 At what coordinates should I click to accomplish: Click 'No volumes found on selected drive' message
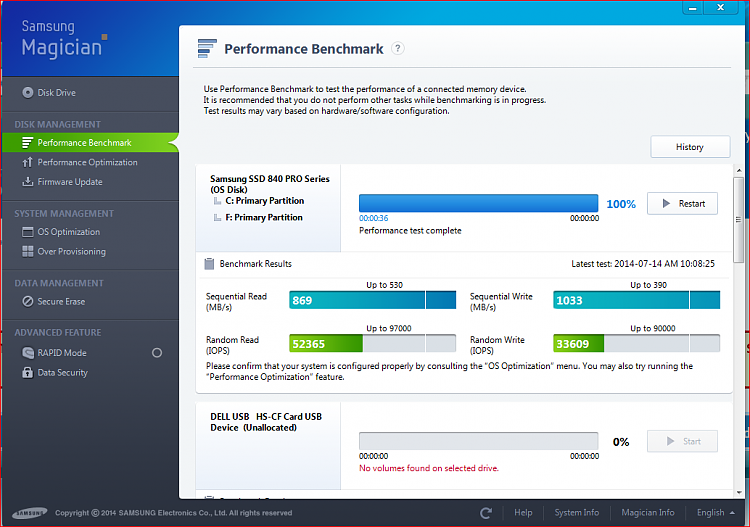tap(429, 468)
